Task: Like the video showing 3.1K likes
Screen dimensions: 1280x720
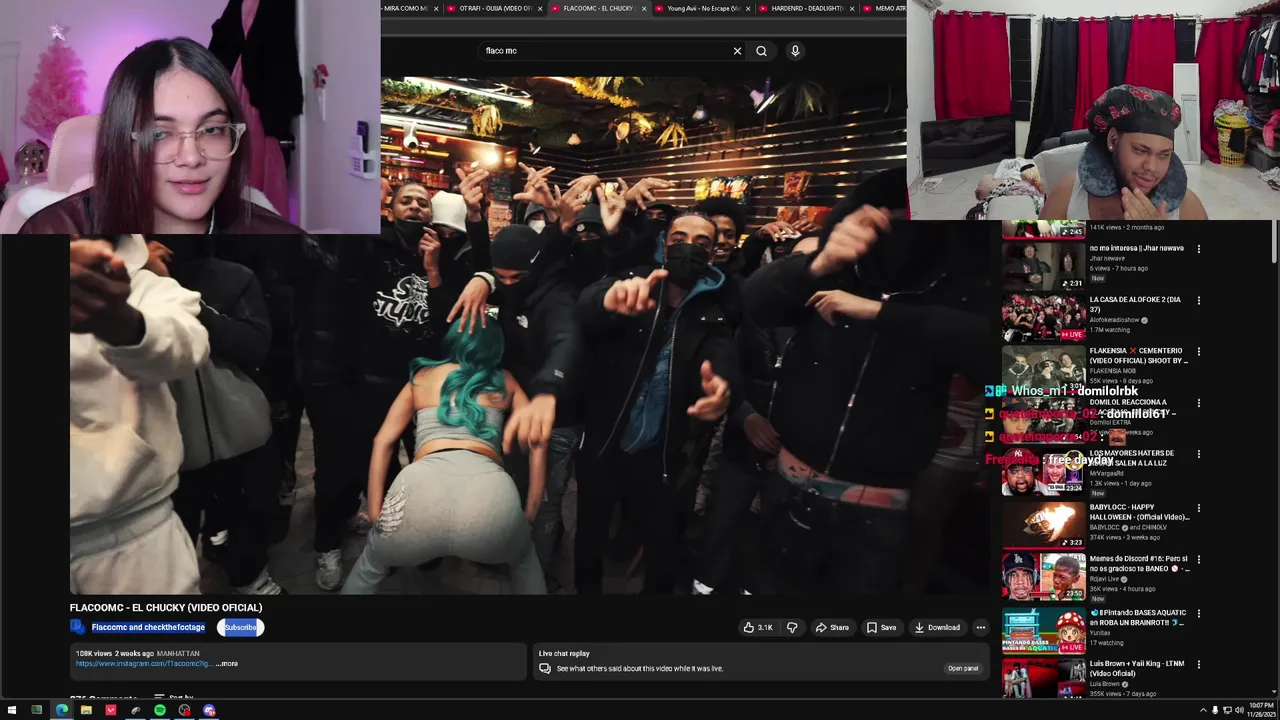Action: pos(758,628)
